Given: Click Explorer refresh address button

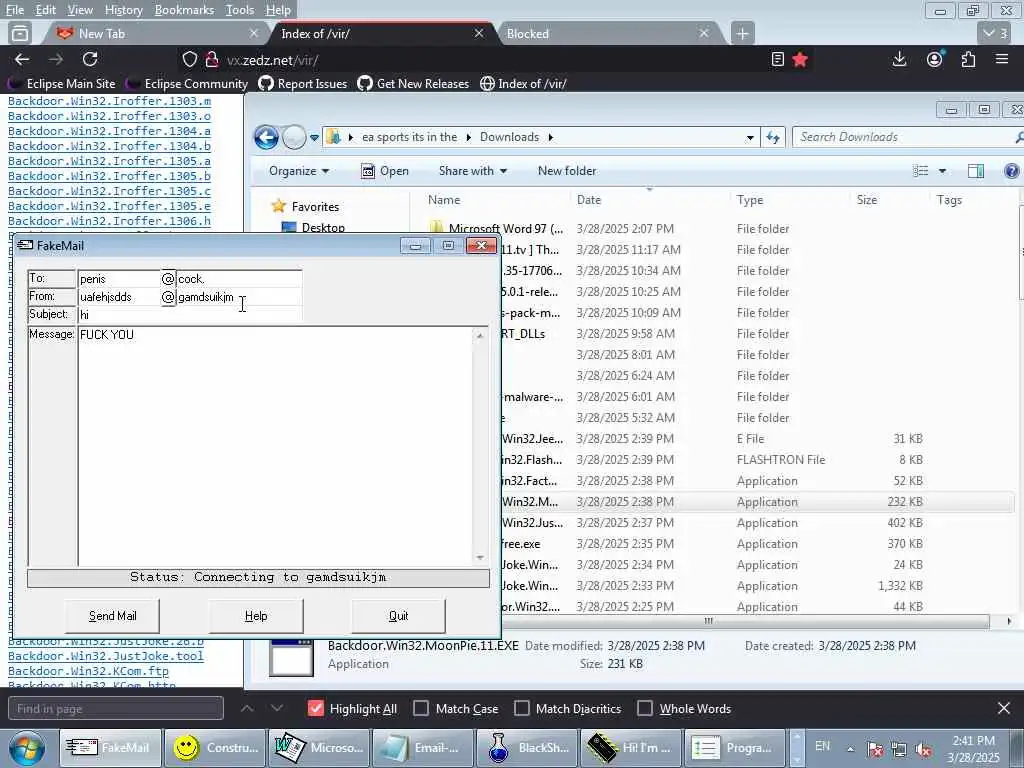Looking at the screenshot, I should tap(773, 137).
